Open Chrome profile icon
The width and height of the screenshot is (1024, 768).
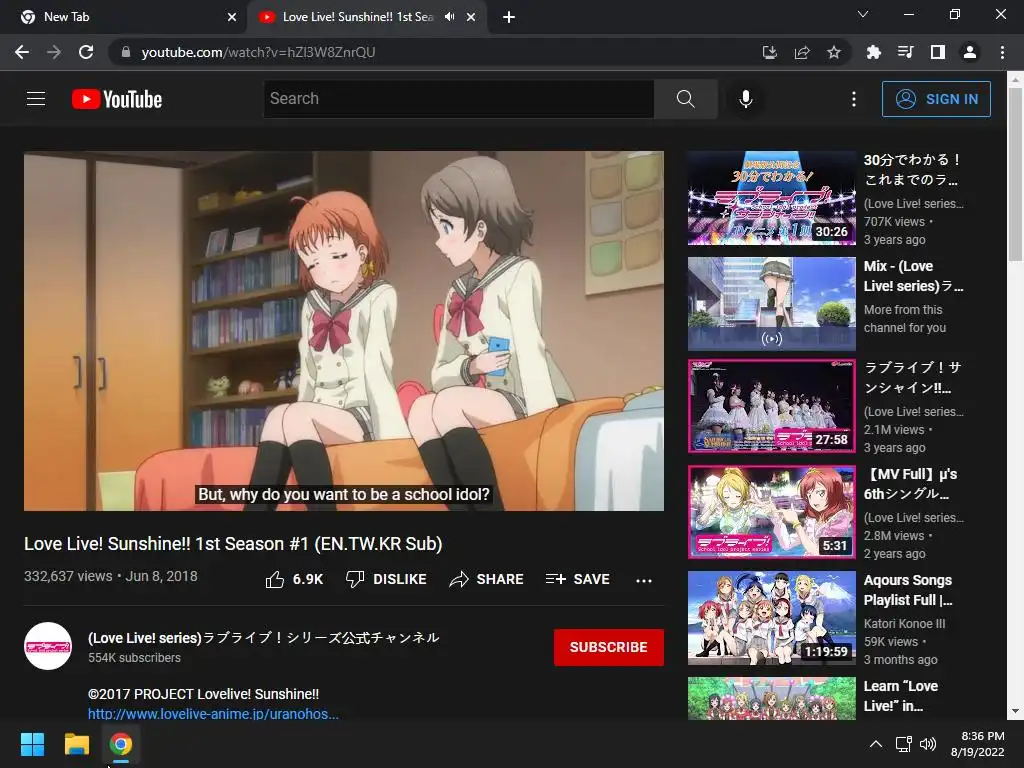pos(970,52)
